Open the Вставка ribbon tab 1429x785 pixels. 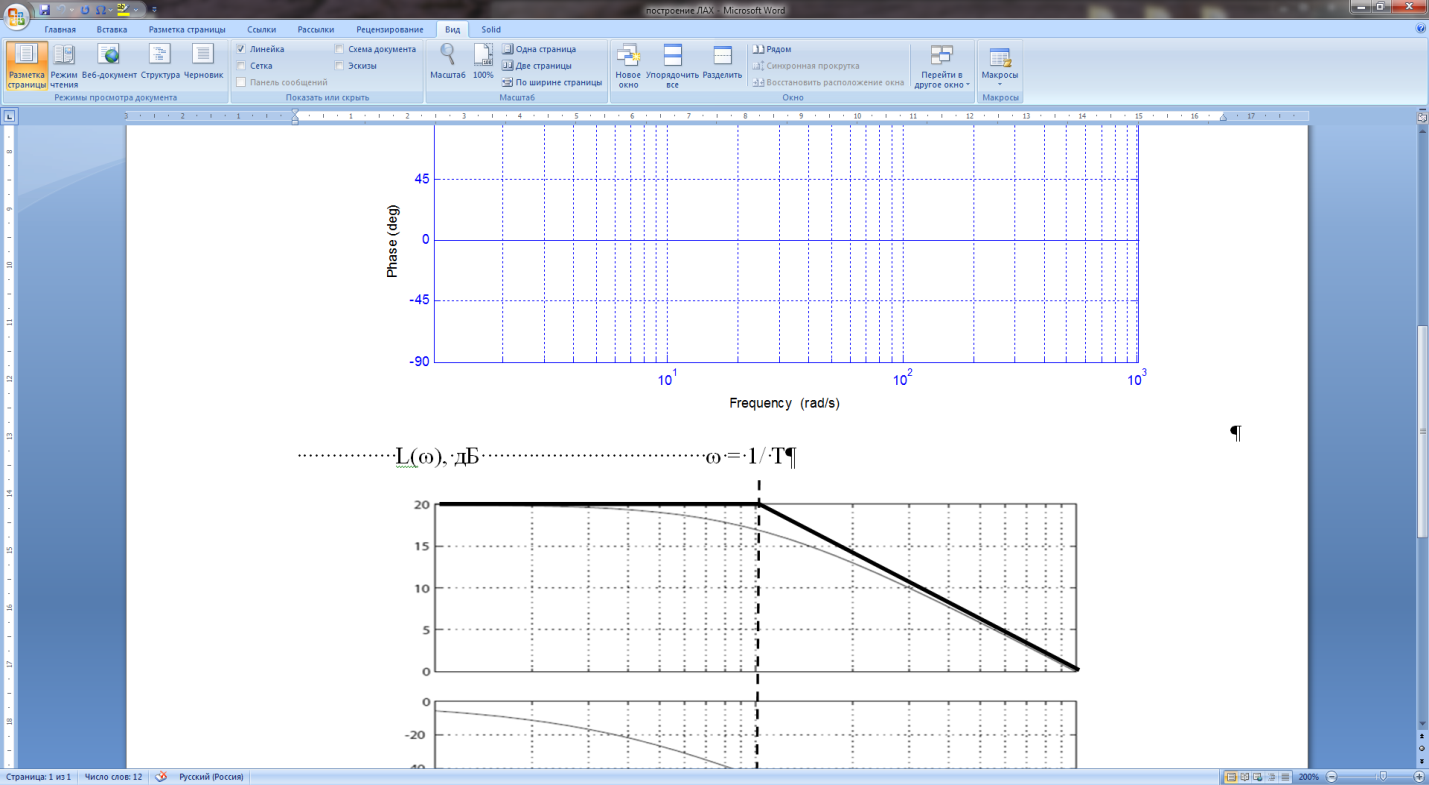coord(112,30)
